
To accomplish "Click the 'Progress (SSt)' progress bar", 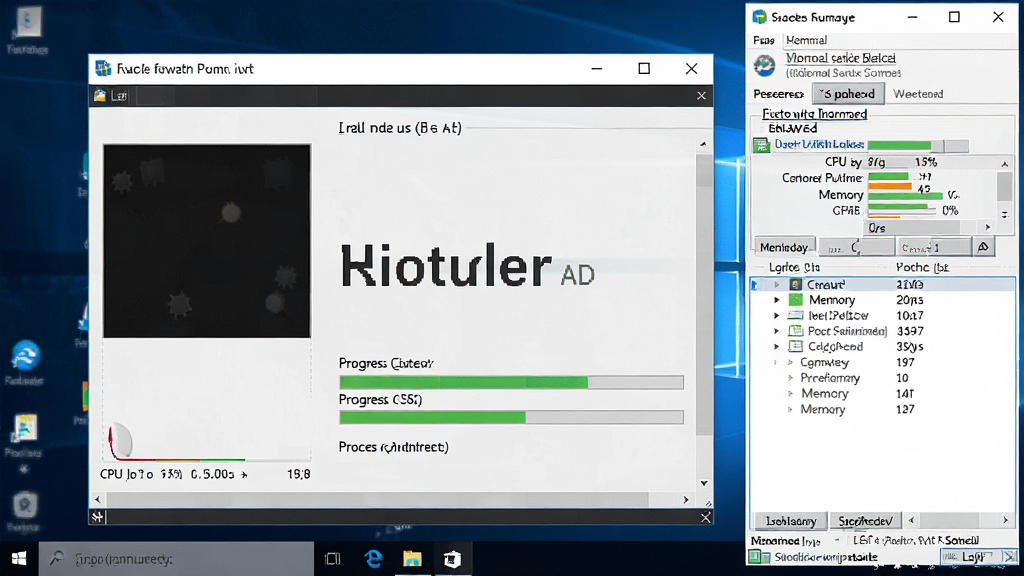I will pos(511,417).
